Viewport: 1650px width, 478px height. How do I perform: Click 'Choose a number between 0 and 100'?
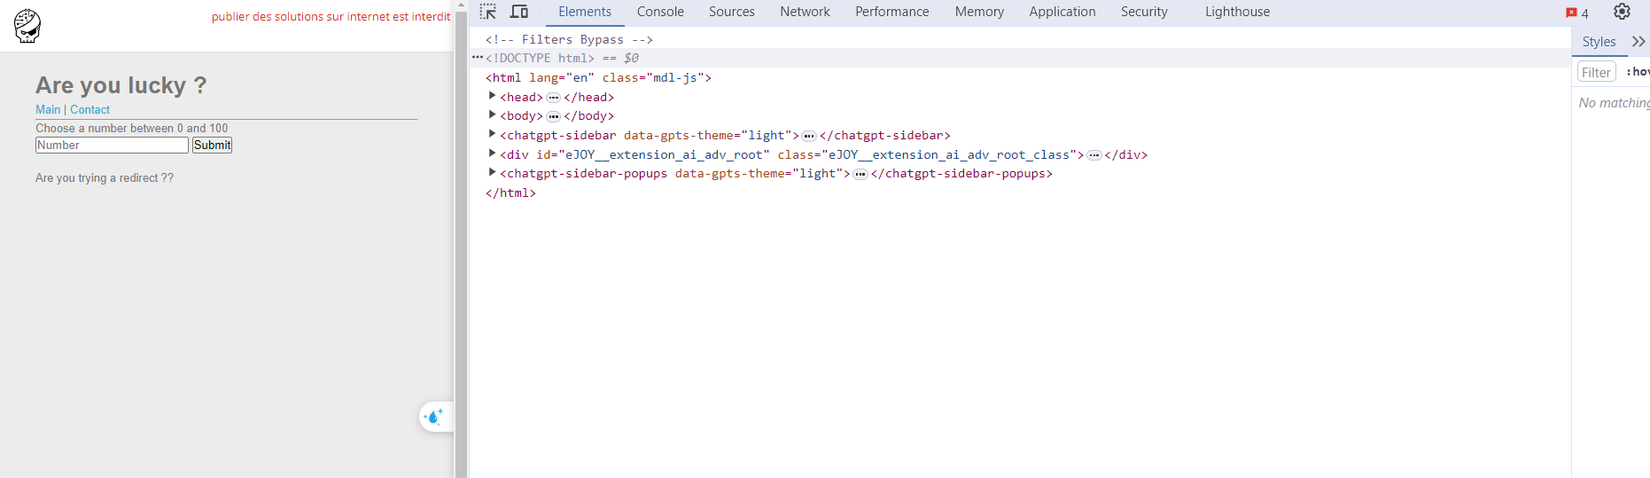click(132, 128)
